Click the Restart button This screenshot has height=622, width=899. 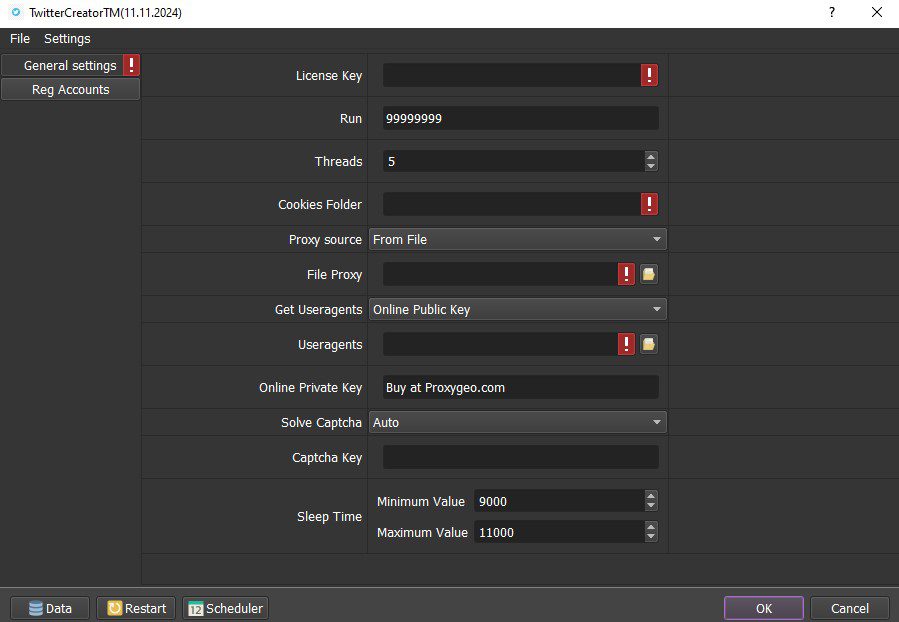point(136,608)
